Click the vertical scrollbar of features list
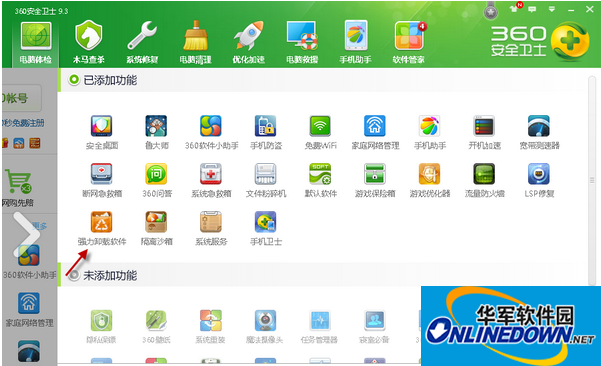The height and width of the screenshot is (366, 601). pos(592,180)
